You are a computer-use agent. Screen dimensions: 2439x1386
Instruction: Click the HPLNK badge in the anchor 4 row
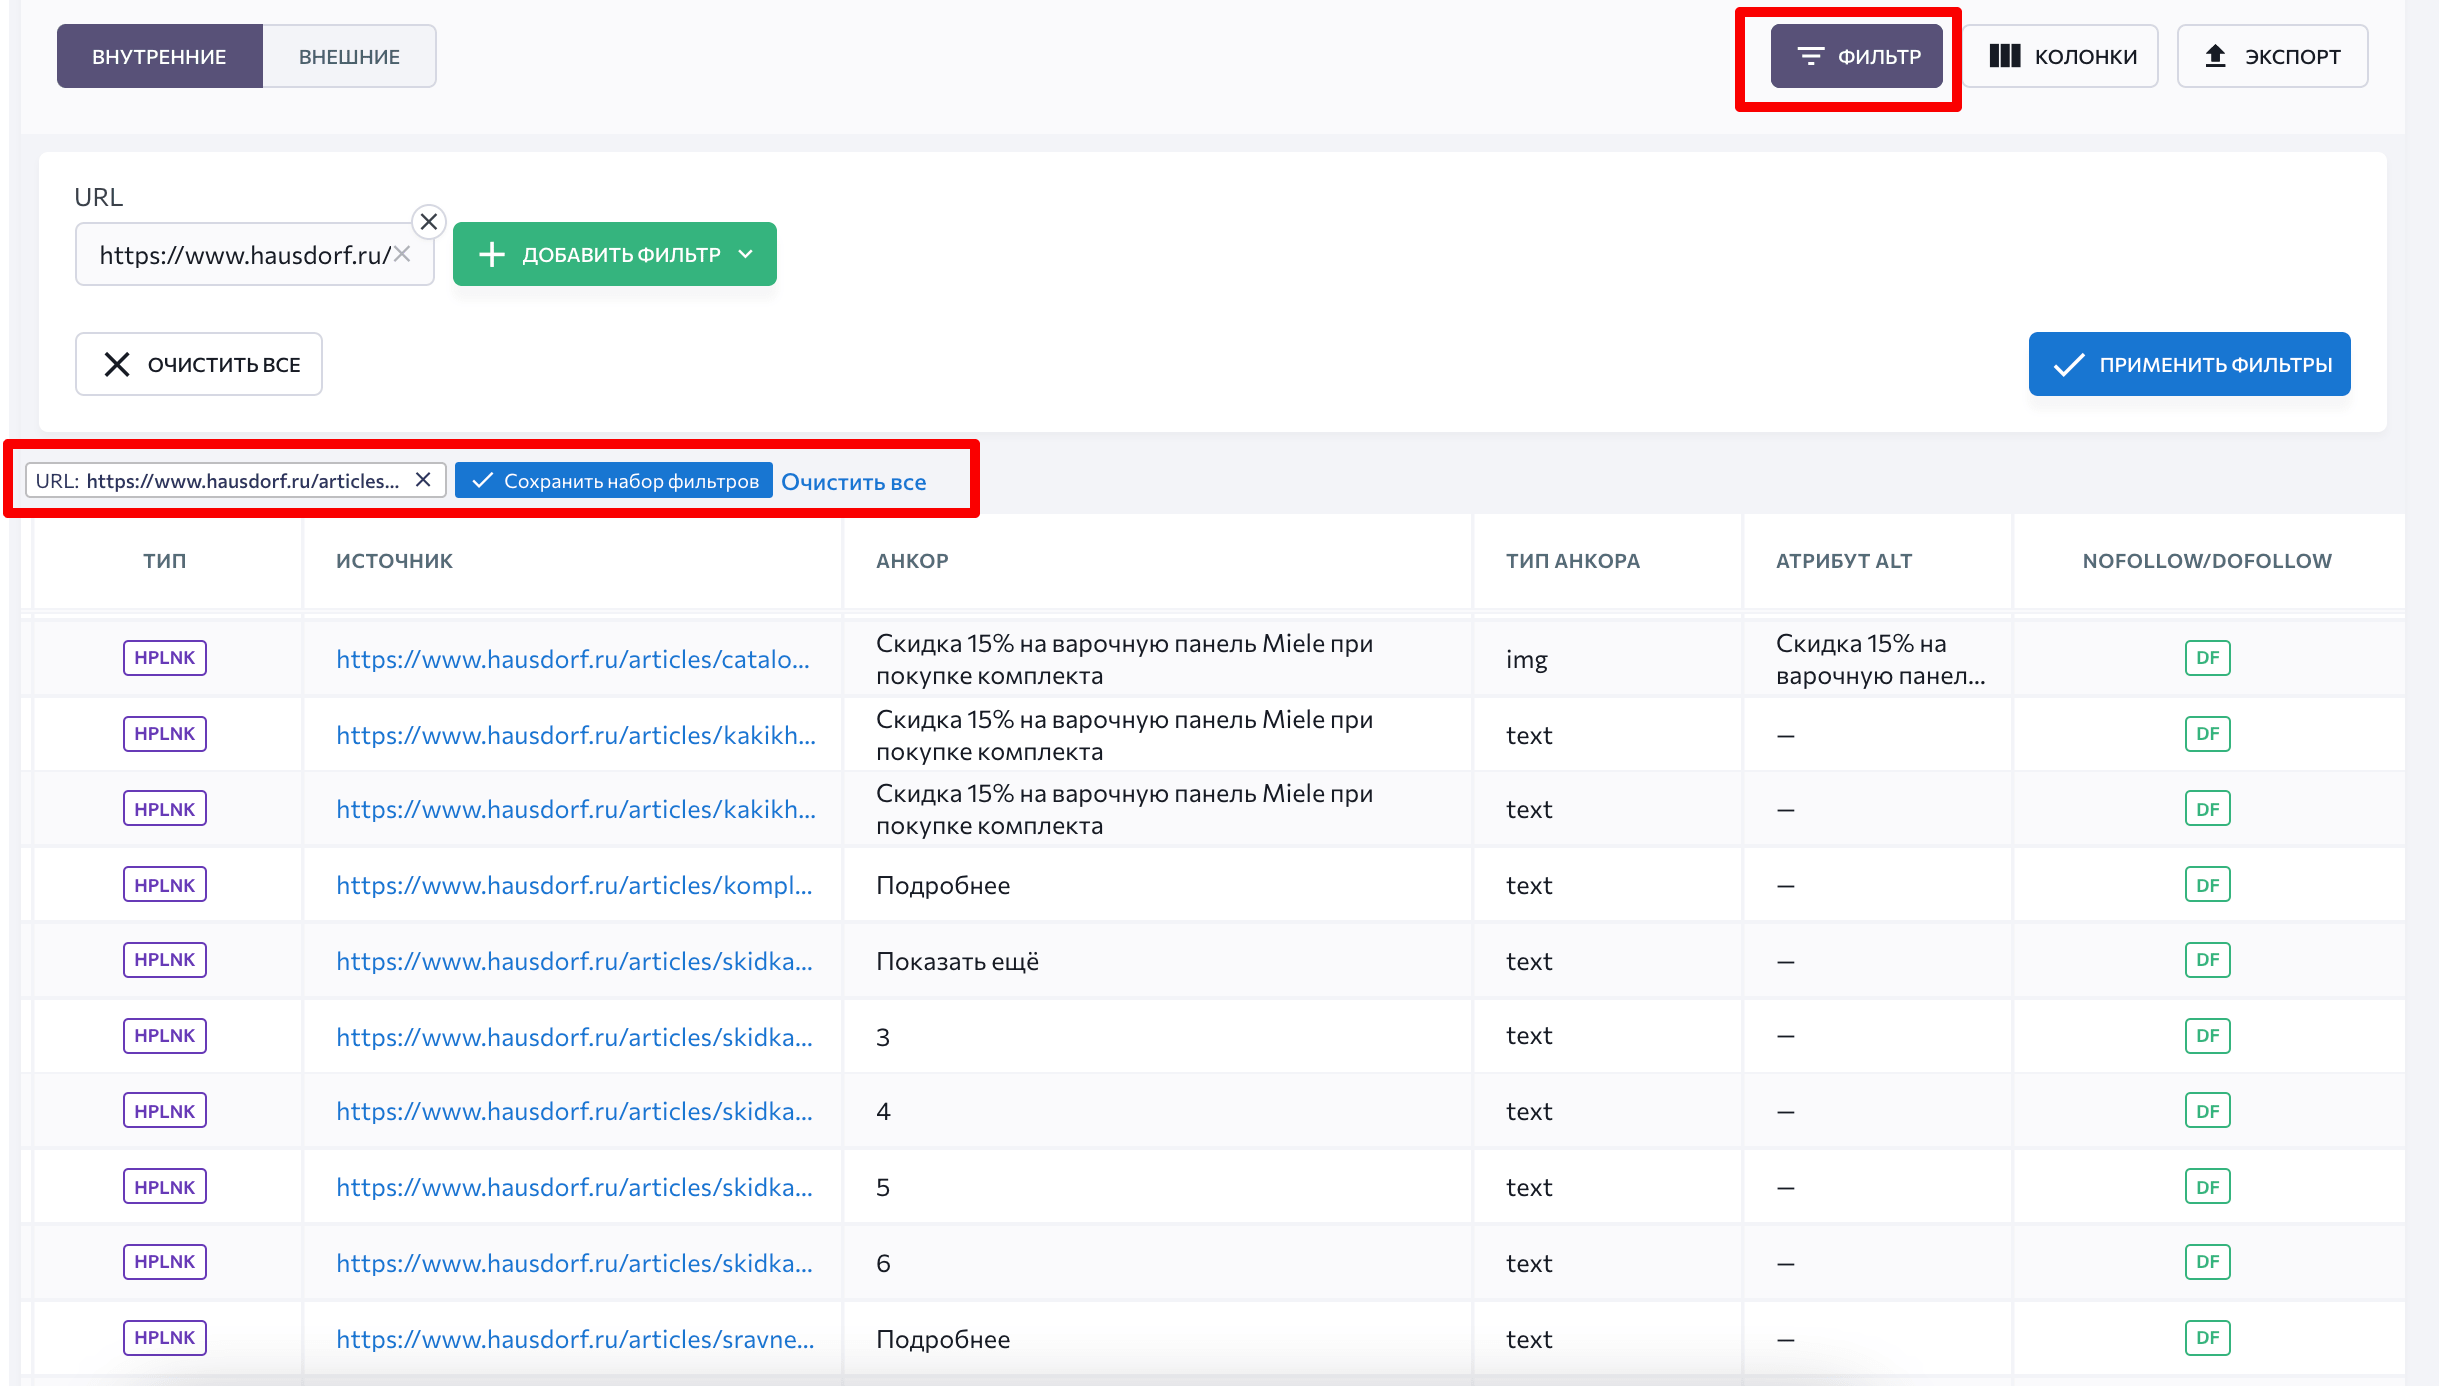click(165, 1111)
